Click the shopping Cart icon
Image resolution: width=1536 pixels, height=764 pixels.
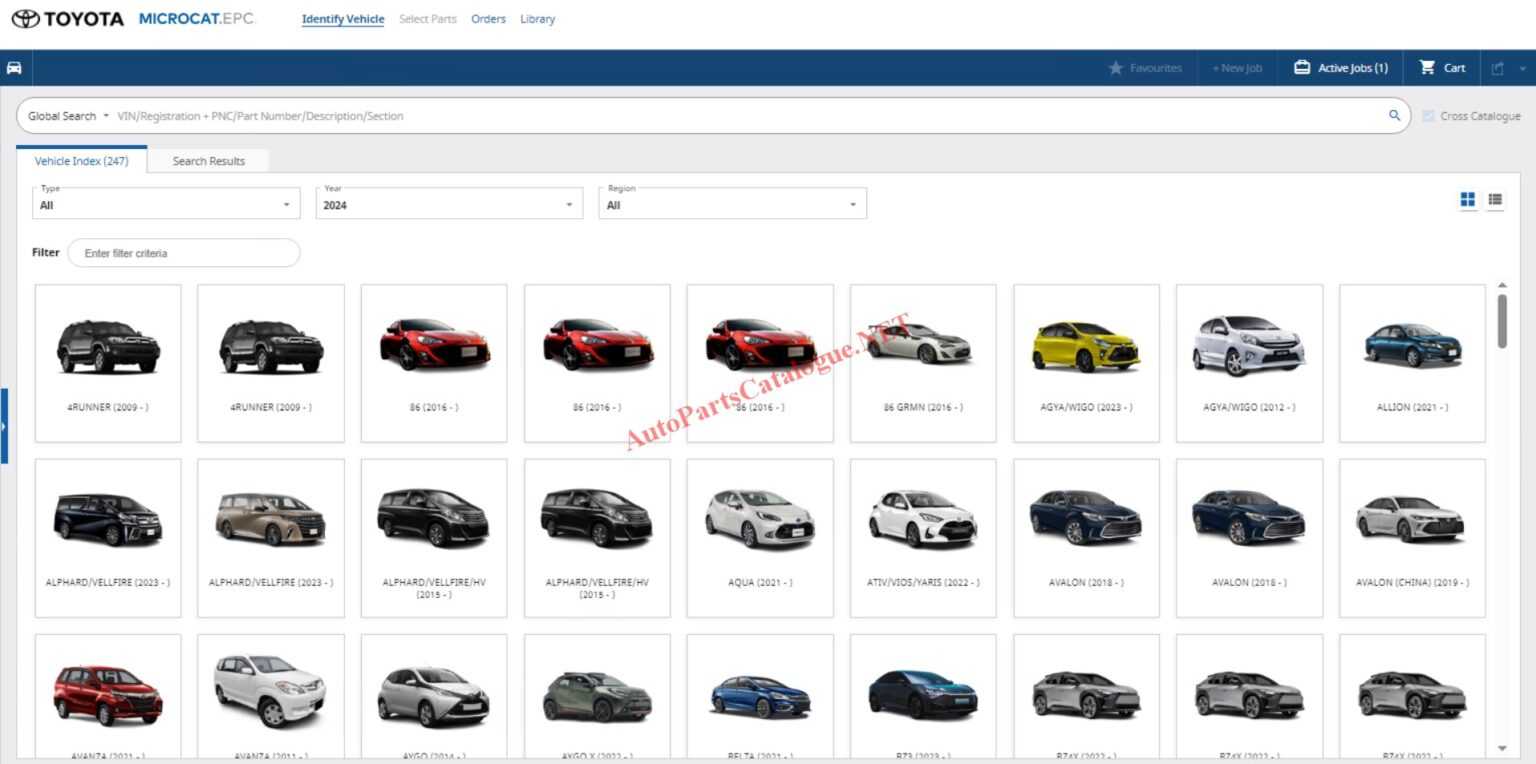1428,67
